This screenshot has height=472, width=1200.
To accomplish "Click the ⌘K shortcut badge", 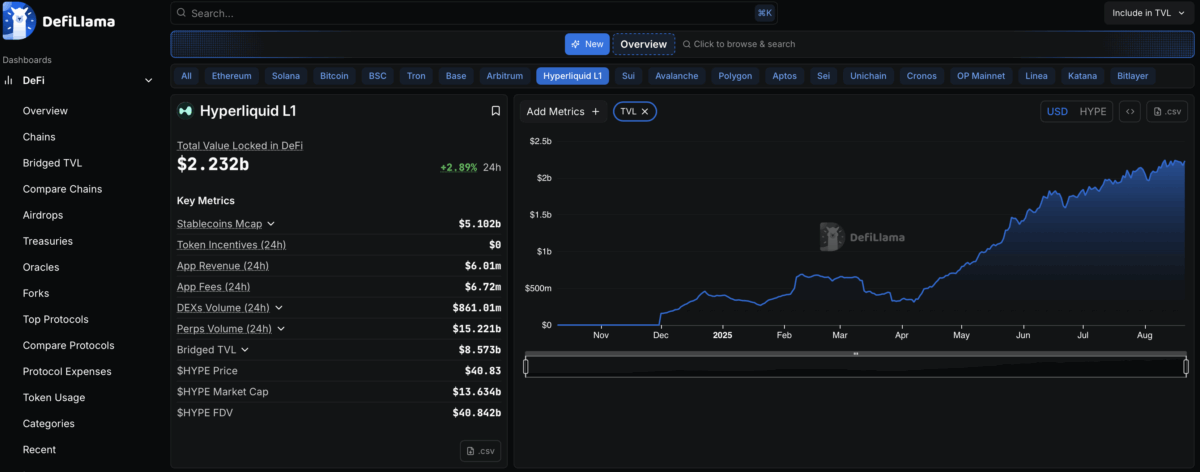I will (765, 13).
